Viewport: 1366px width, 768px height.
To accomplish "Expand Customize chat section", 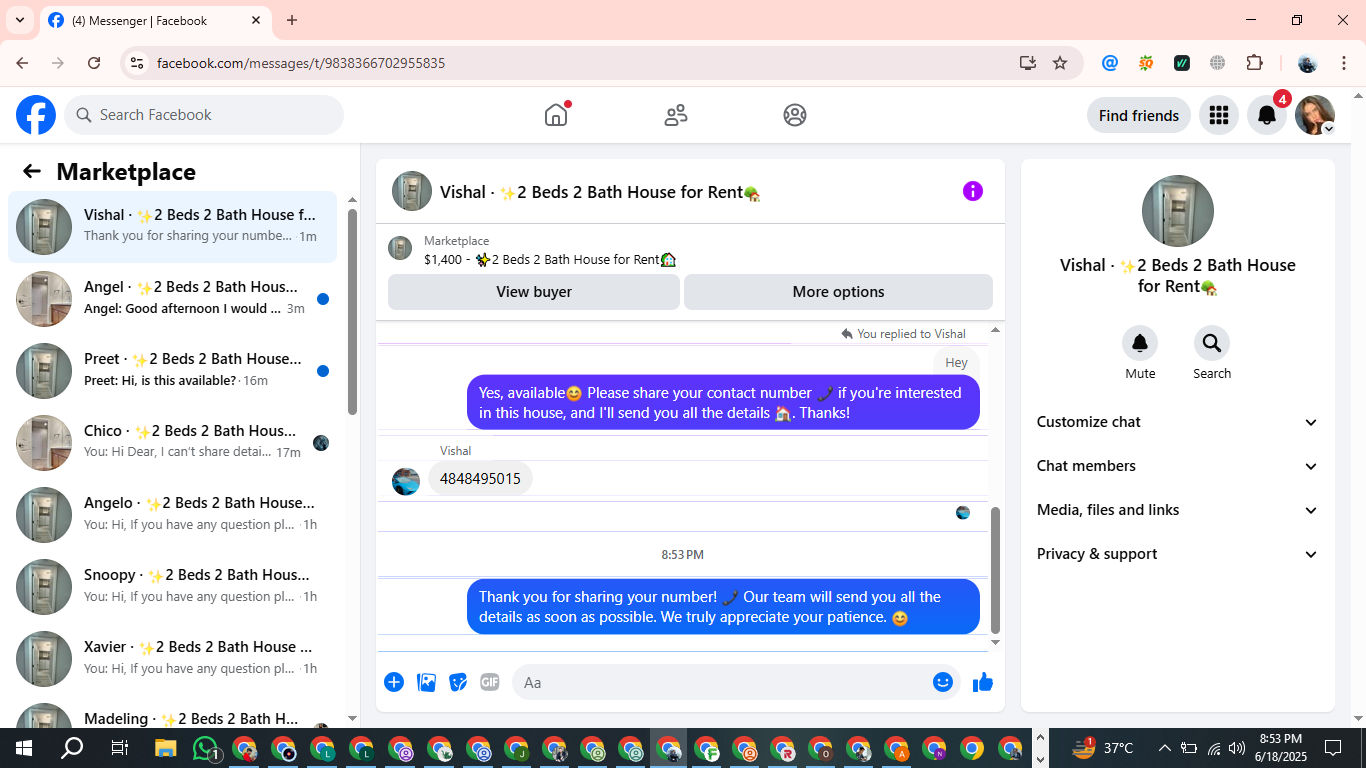I will click(1178, 422).
